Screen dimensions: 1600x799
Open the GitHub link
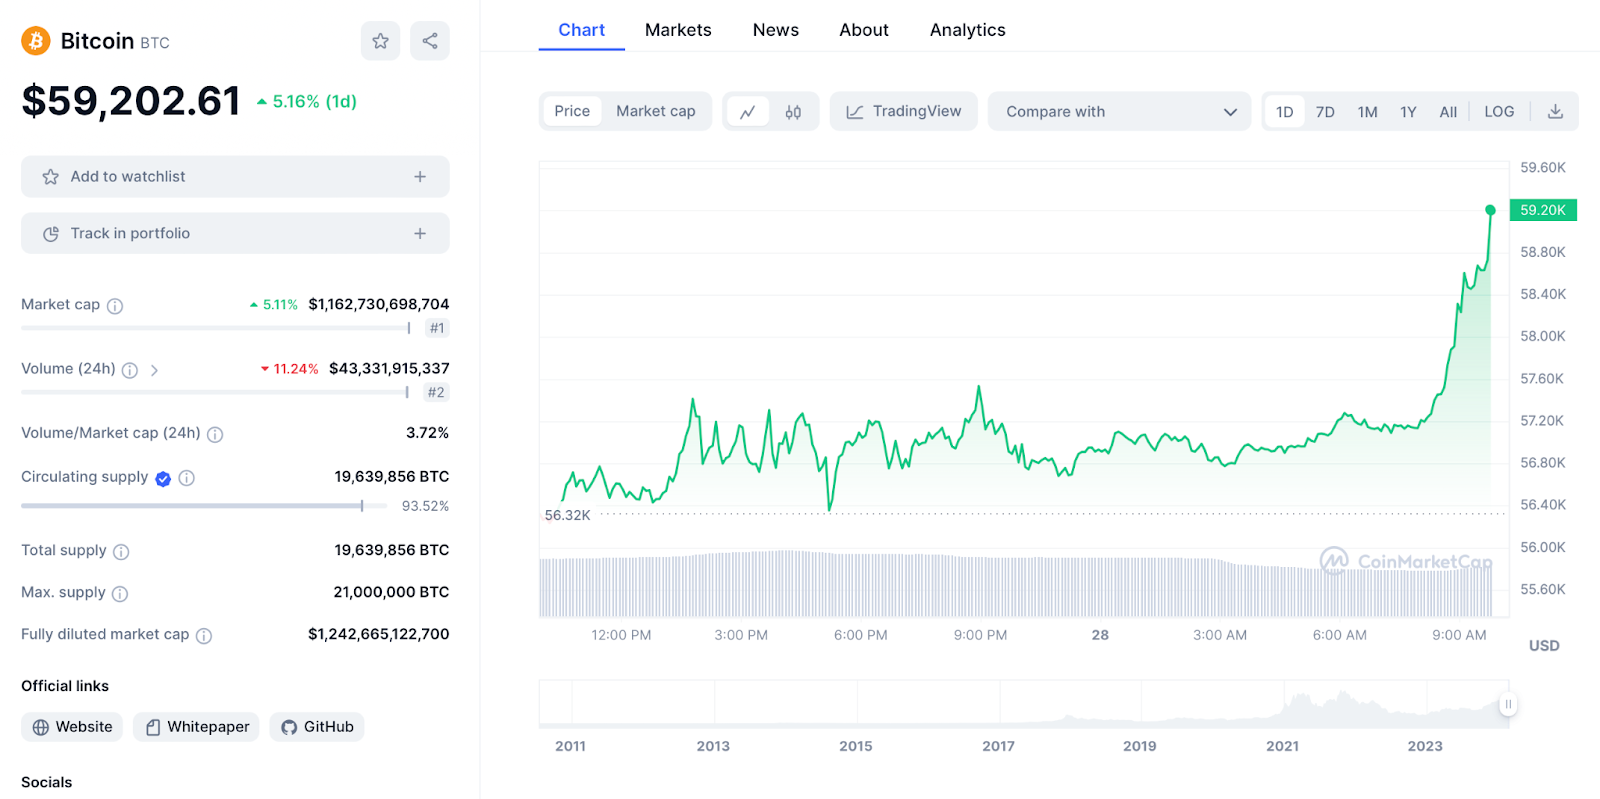point(317,727)
